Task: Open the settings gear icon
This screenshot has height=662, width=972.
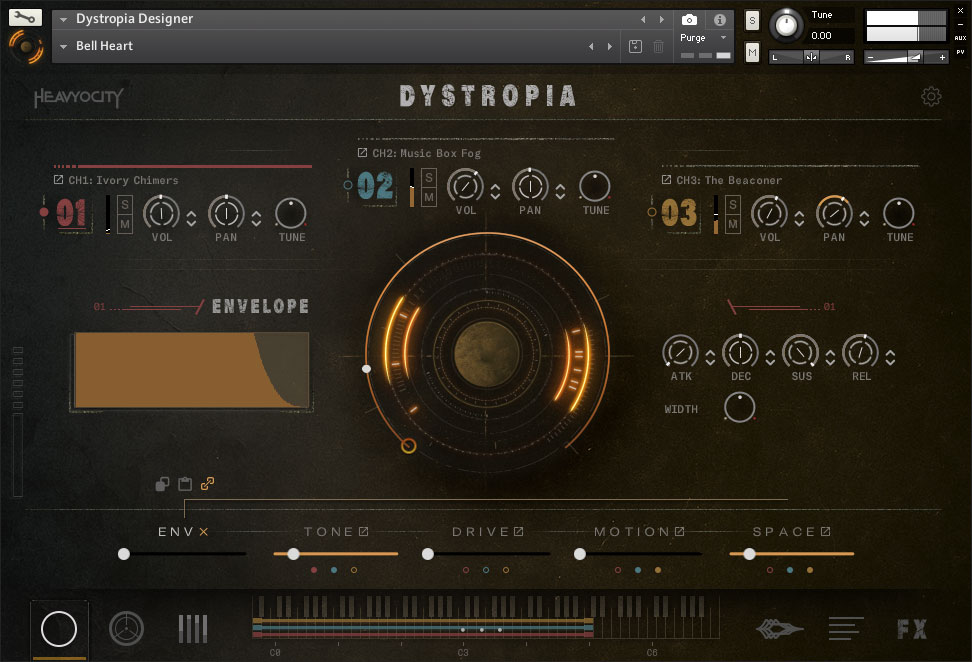Action: pyautogui.click(x=931, y=96)
